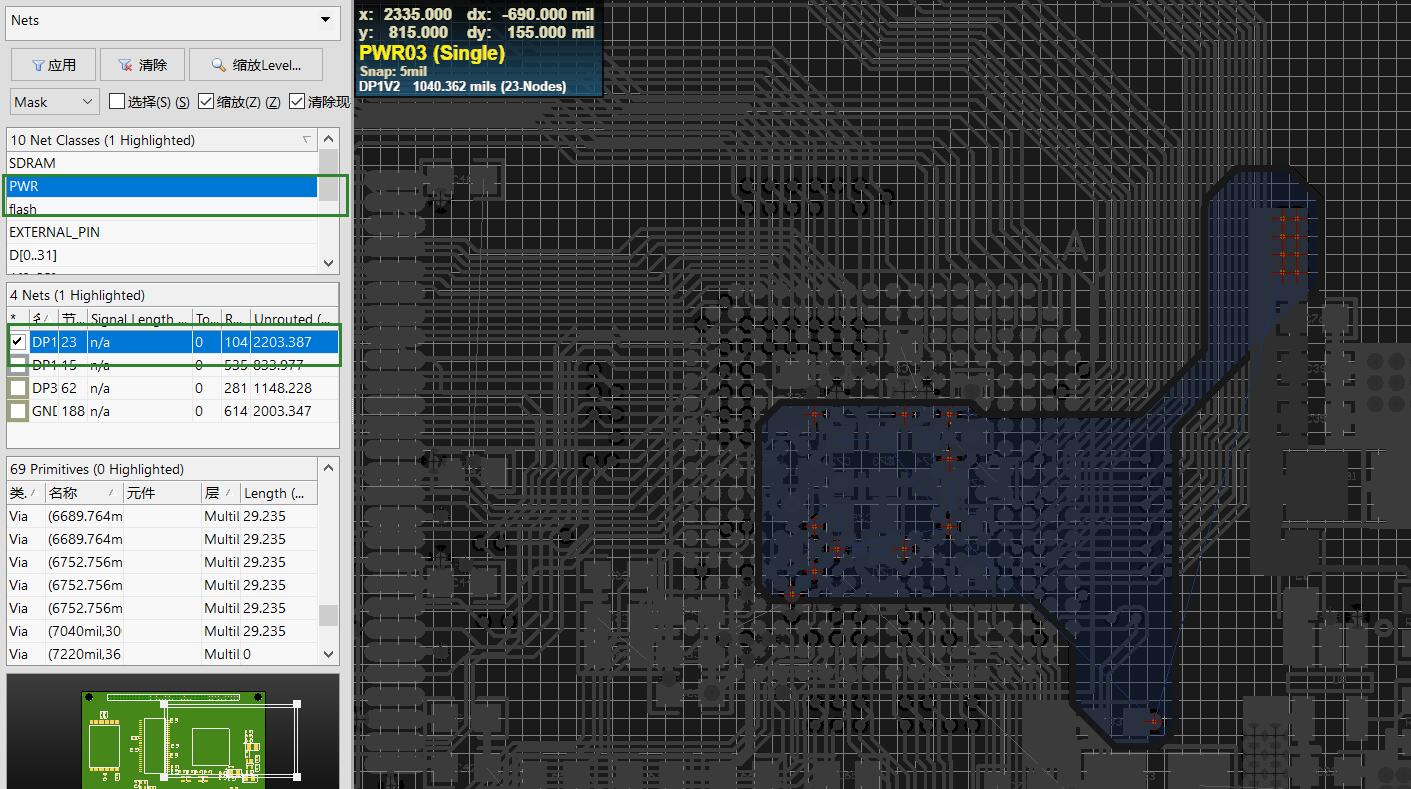Select the Via primitive at (7040mil,30
Viewport: 1411px width, 789px height.
point(162,631)
